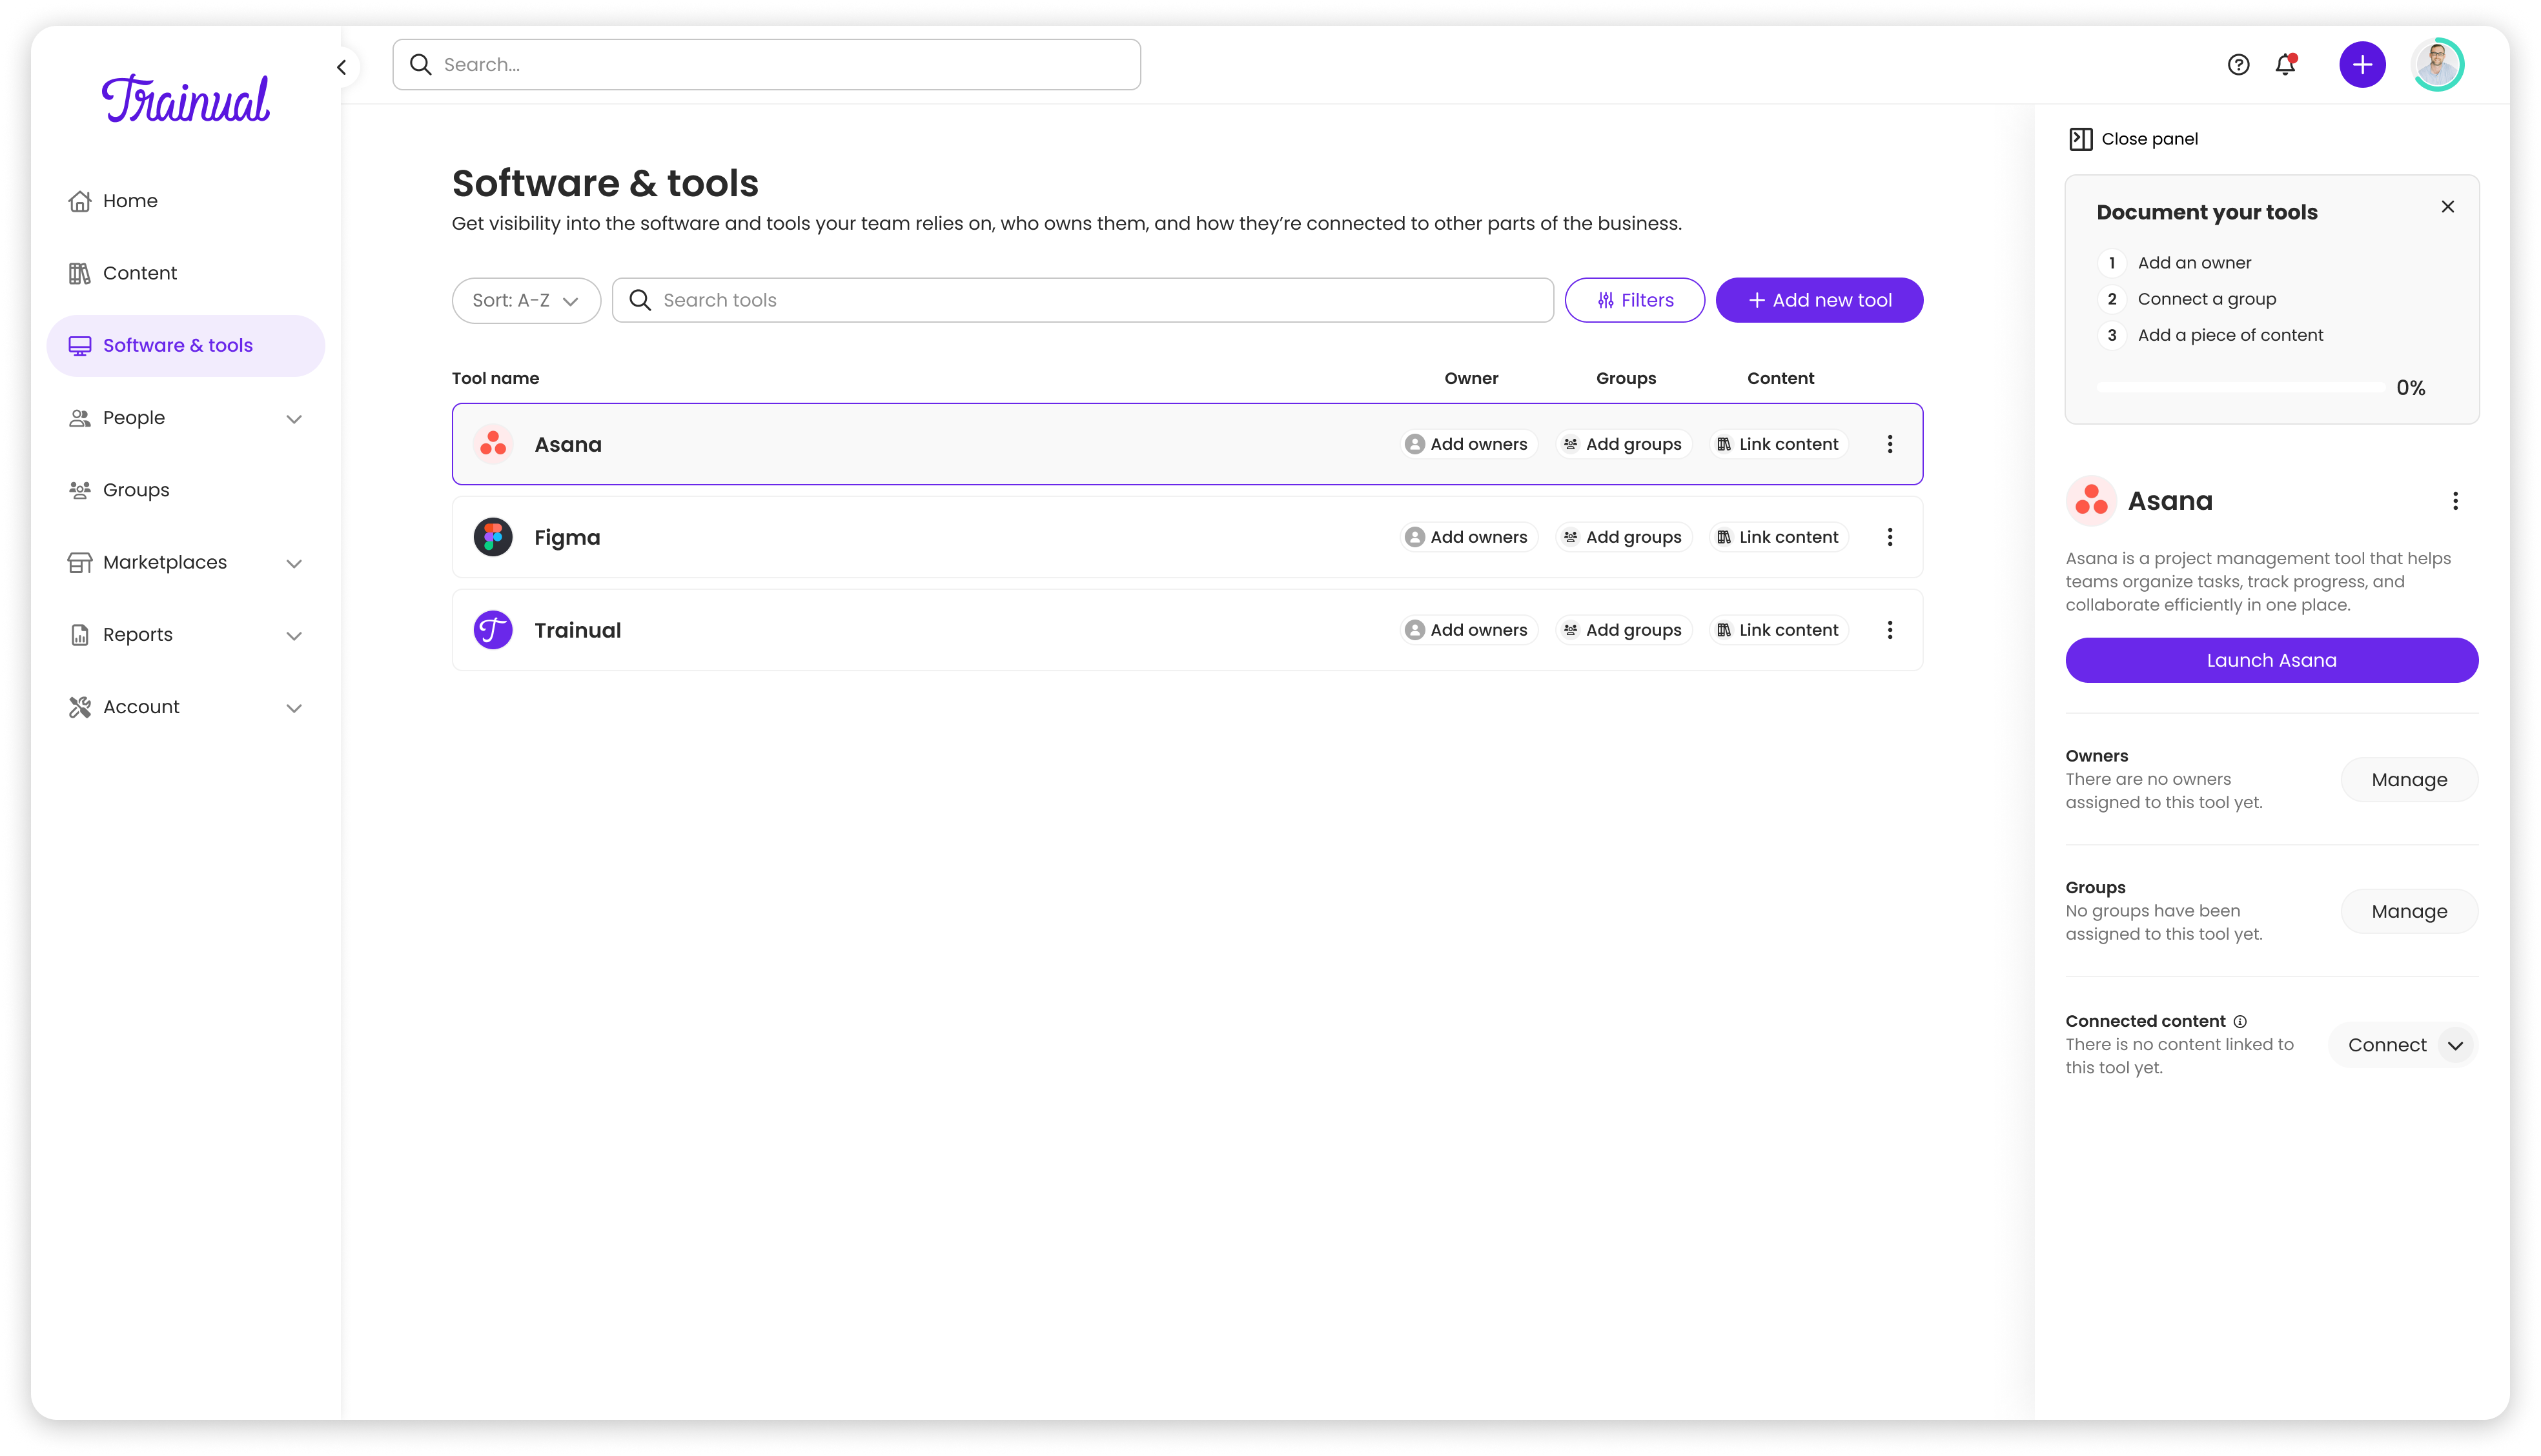Screen dimensions: 2541x1456
Task: Go to Content in sidebar
Action: click(139, 273)
